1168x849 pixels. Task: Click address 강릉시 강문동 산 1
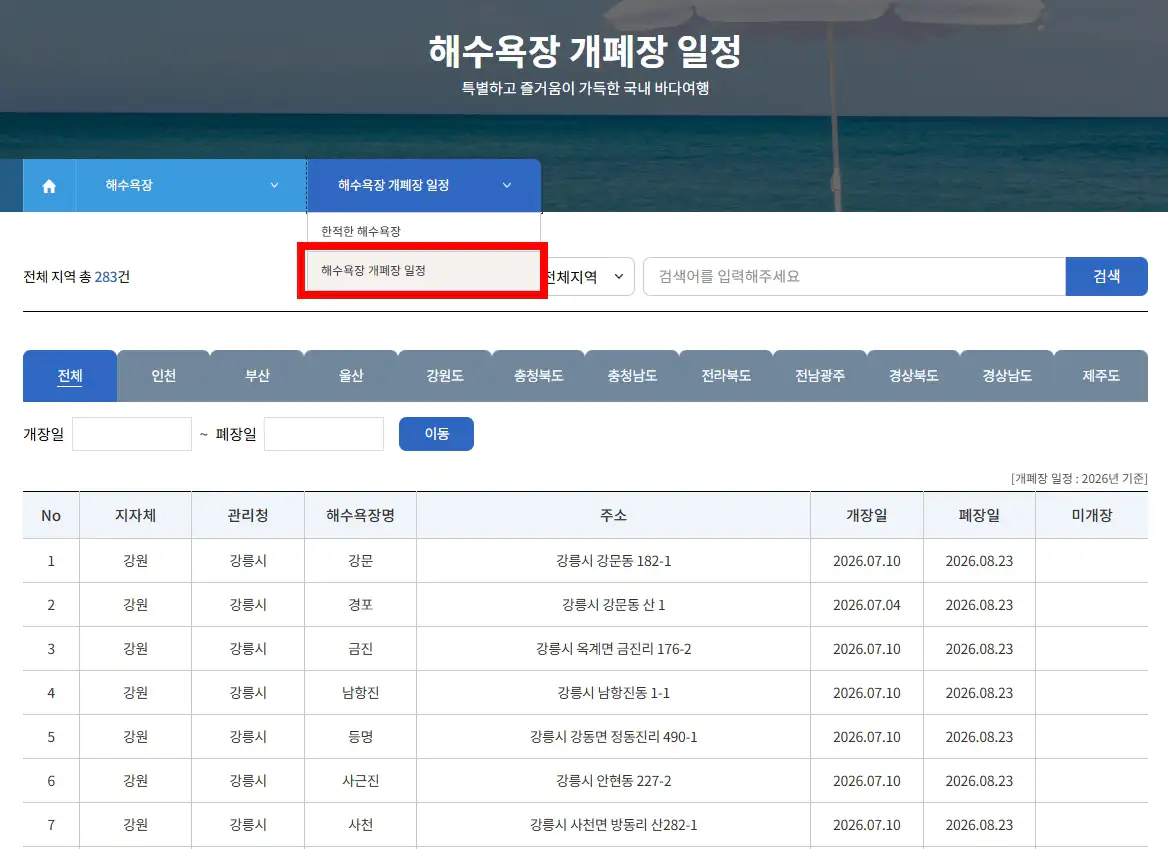614,605
